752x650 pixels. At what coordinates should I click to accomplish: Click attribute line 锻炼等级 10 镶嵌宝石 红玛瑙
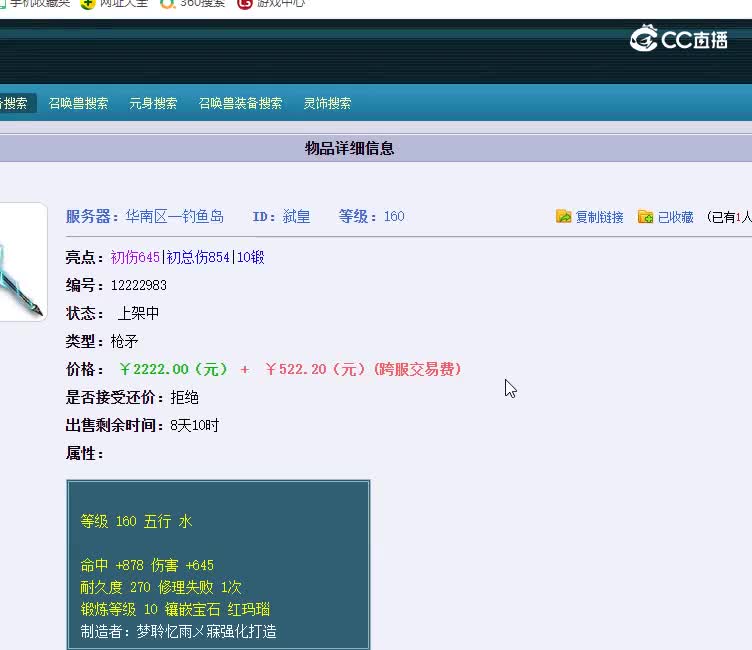175,609
